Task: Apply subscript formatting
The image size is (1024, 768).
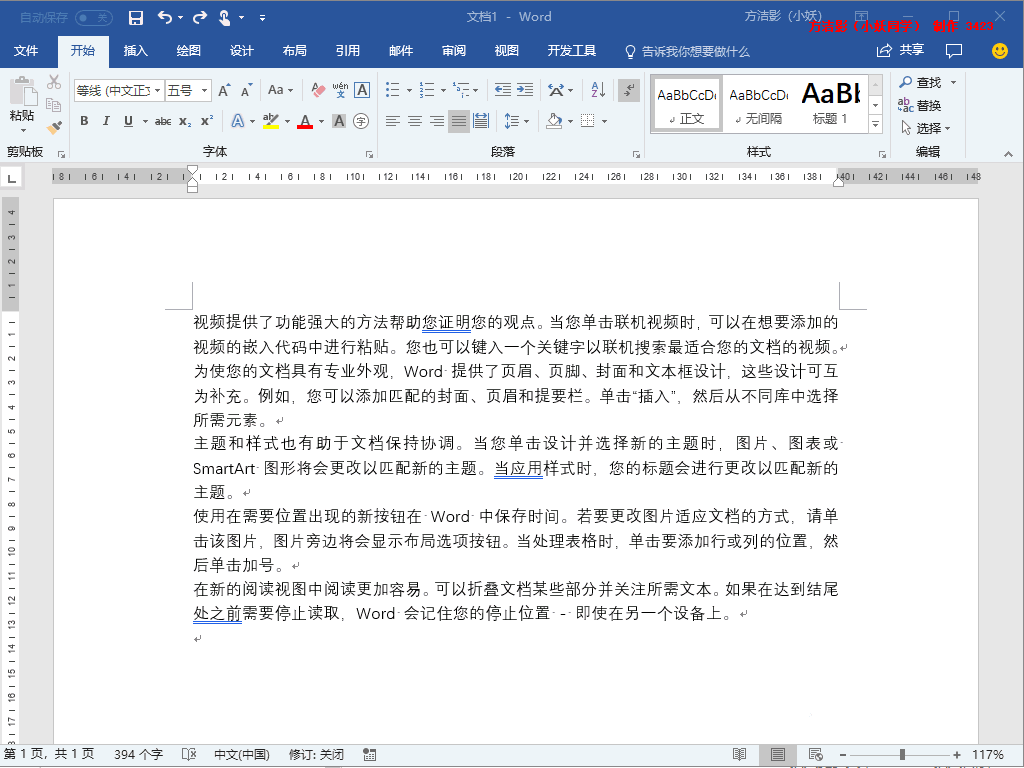Action: click(x=185, y=121)
